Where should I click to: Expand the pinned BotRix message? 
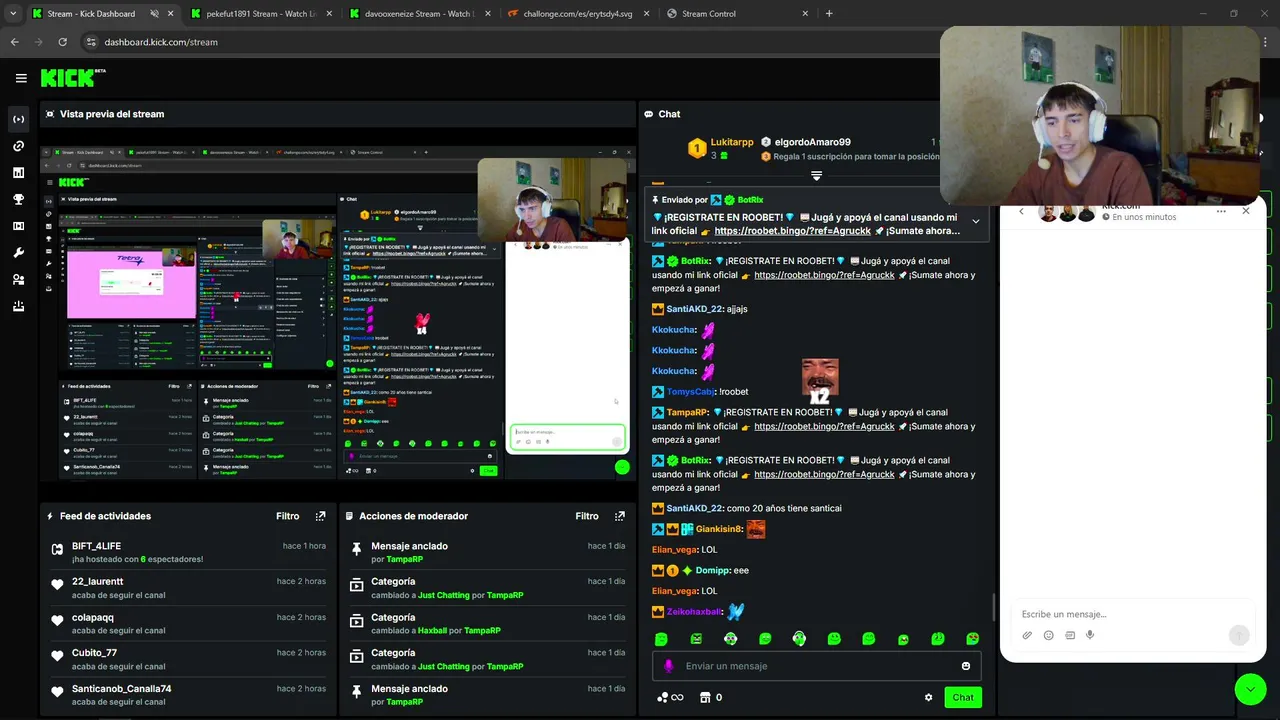pyautogui.click(x=976, y=221)
